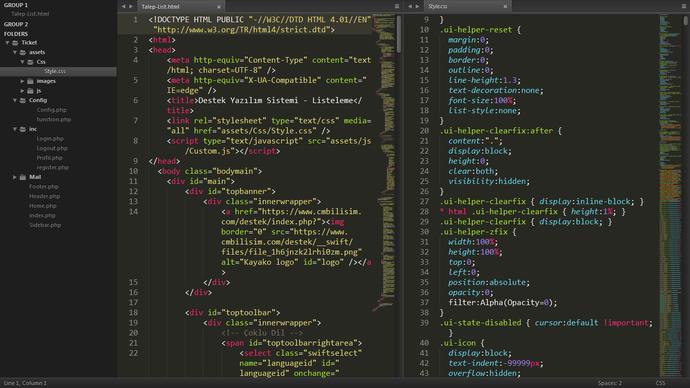Collapse the Ticket folder arrow
This screenshot has width=690, height=388.
pyautogui.click(x=7, y=43)
